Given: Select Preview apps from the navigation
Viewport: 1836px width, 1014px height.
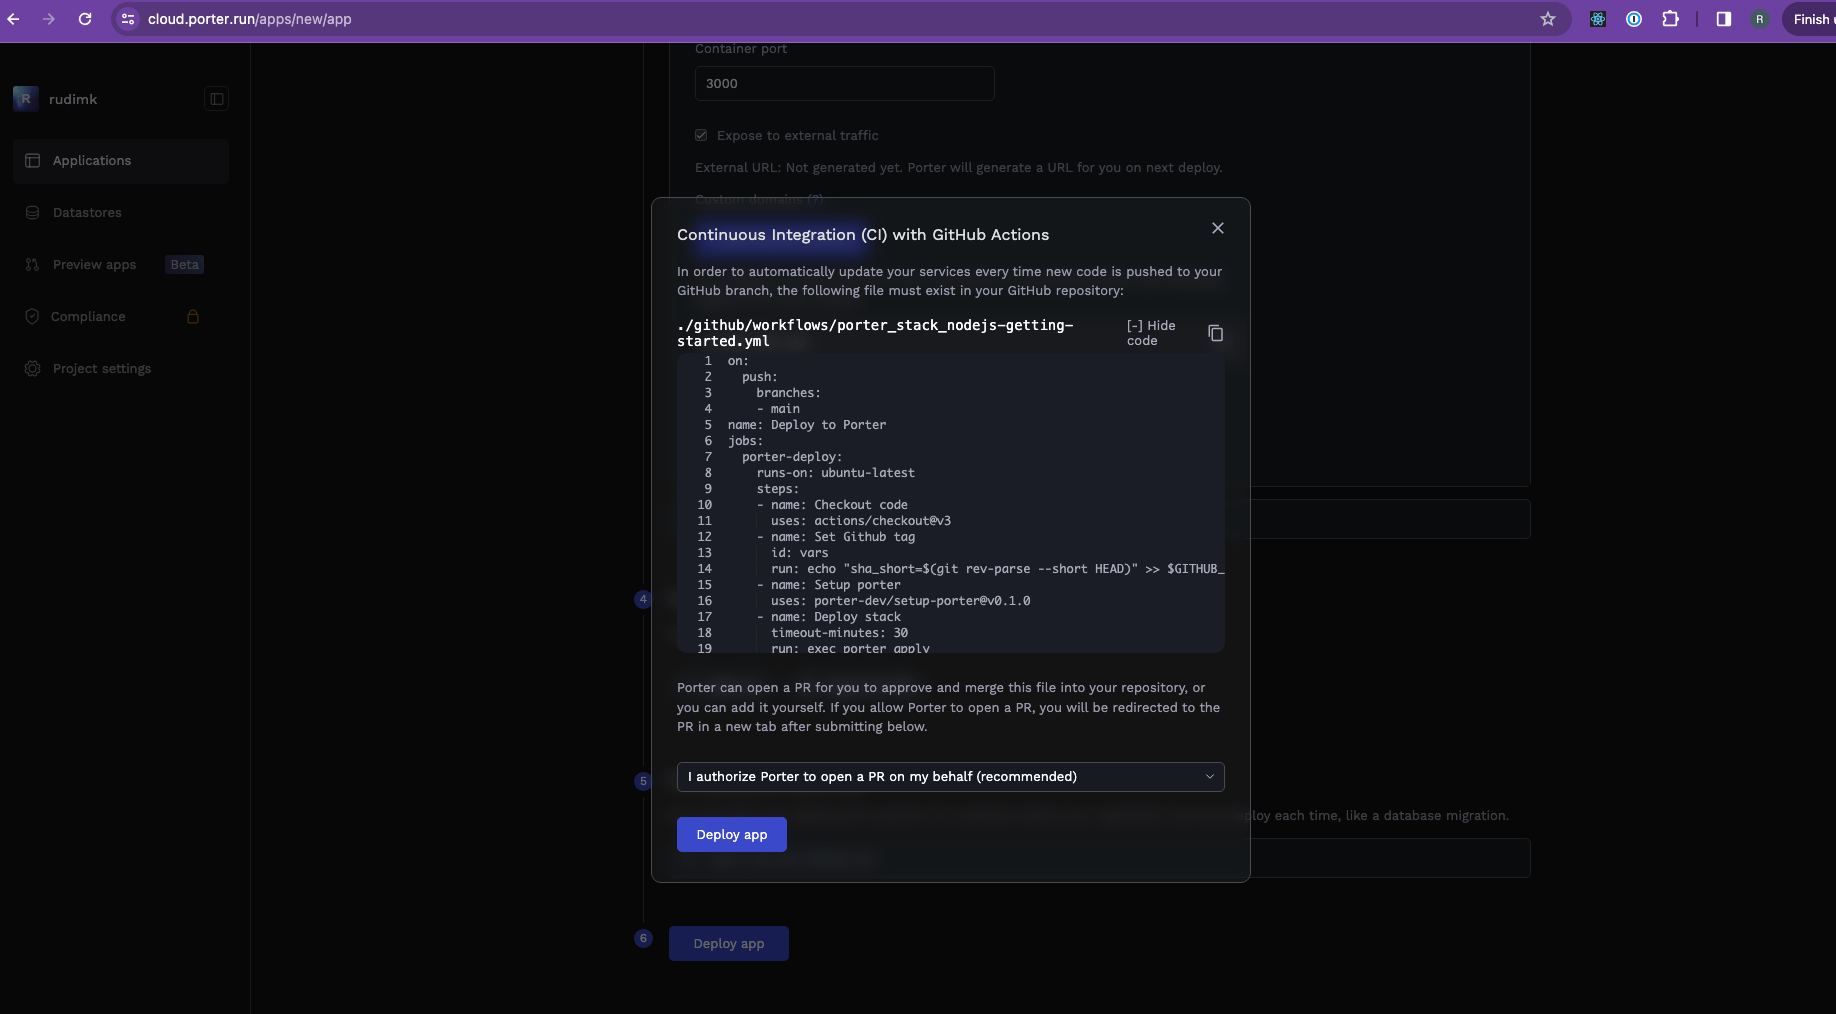Looking at the screenshot, I should click(94, 264).
